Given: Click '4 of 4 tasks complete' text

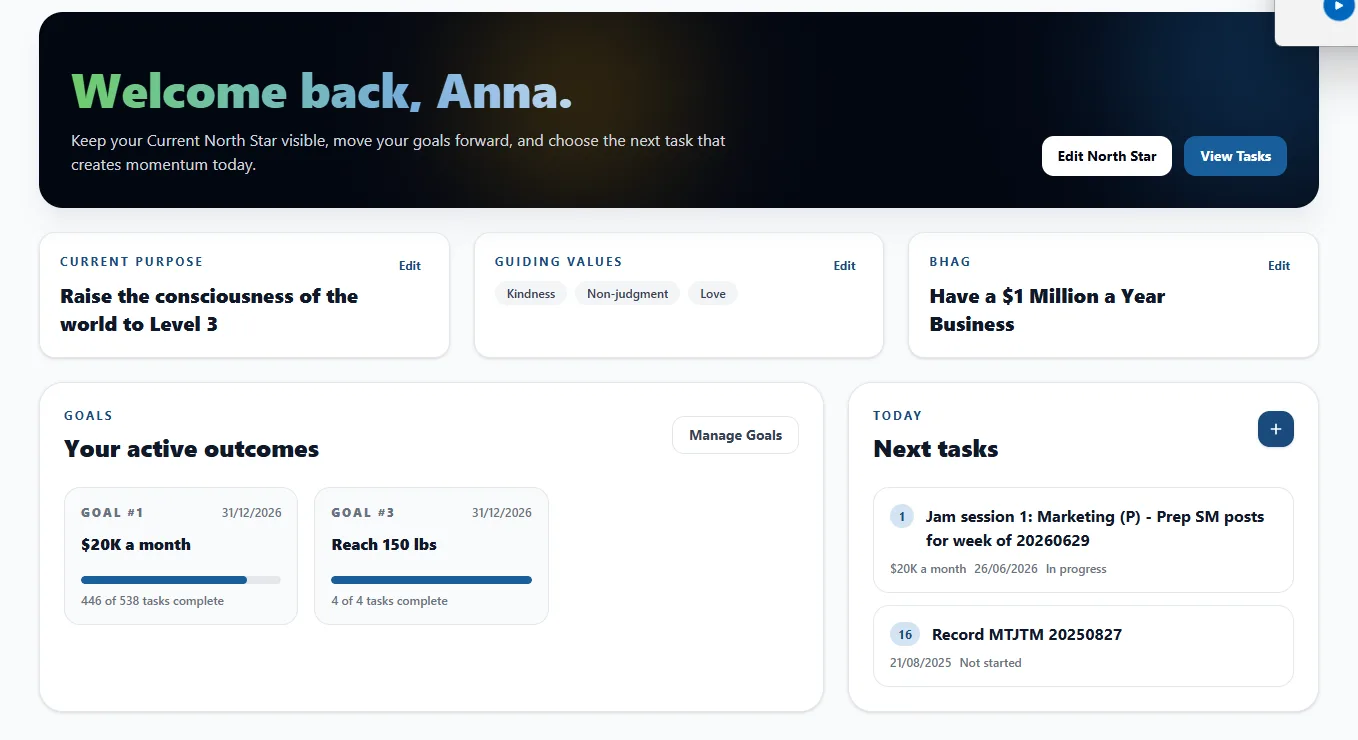Looking at the screenshot, I should tap(389, 601).
